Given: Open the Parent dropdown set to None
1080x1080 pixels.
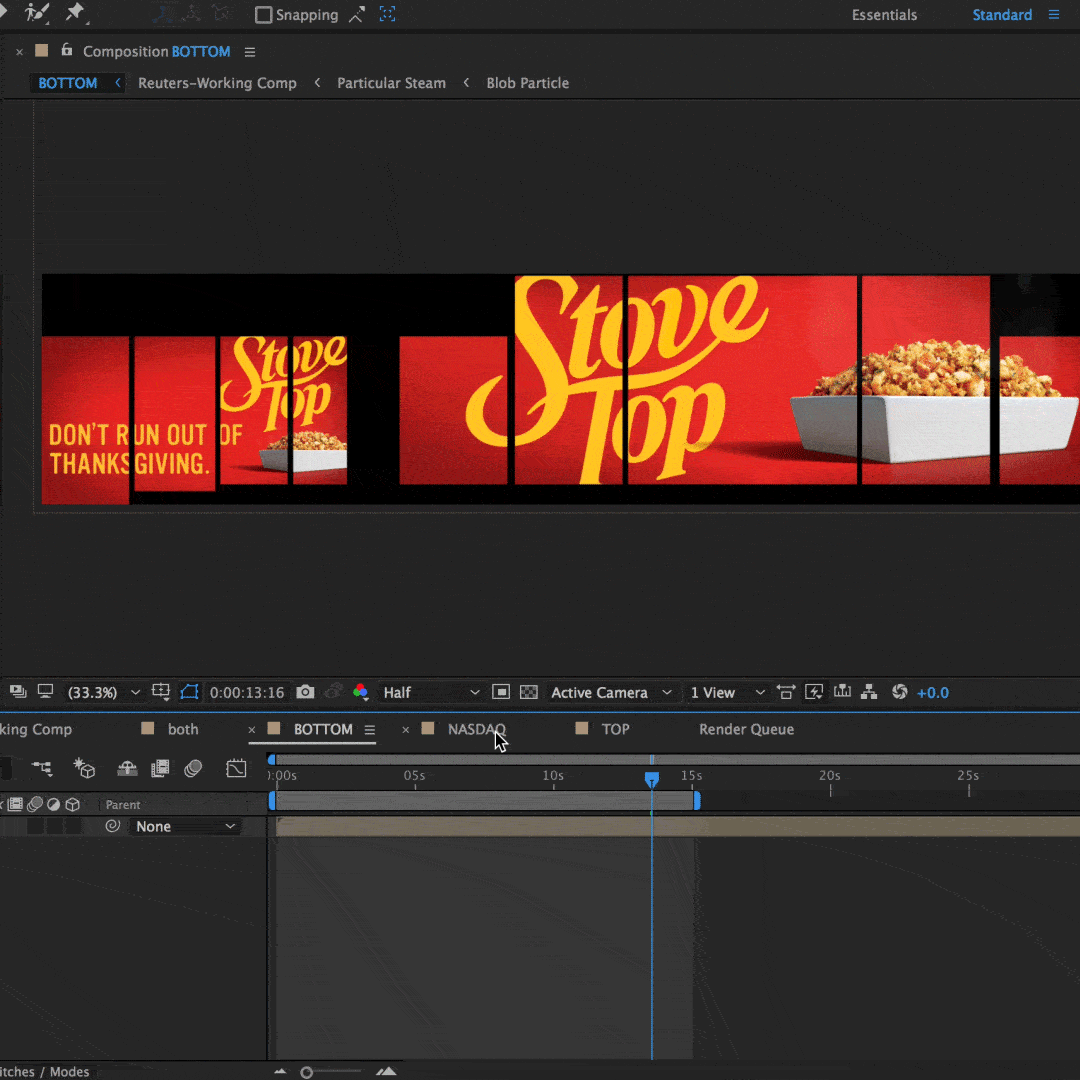Looking at the screenshot, I should click(185, 826).
